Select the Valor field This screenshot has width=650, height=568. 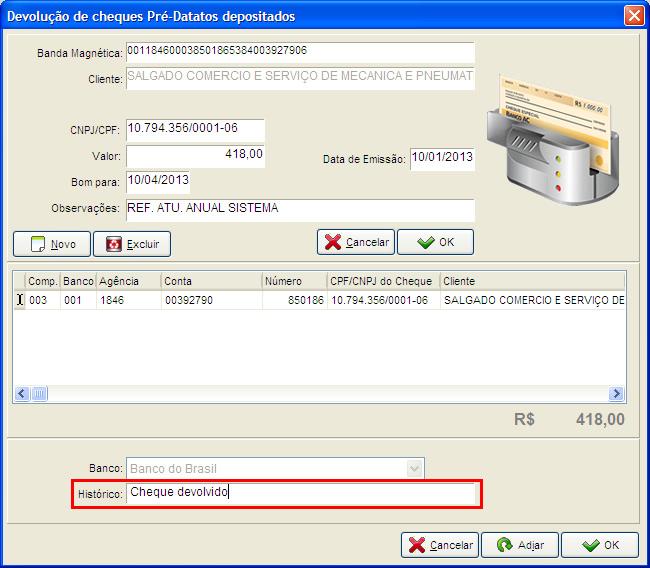coord(195,155)
